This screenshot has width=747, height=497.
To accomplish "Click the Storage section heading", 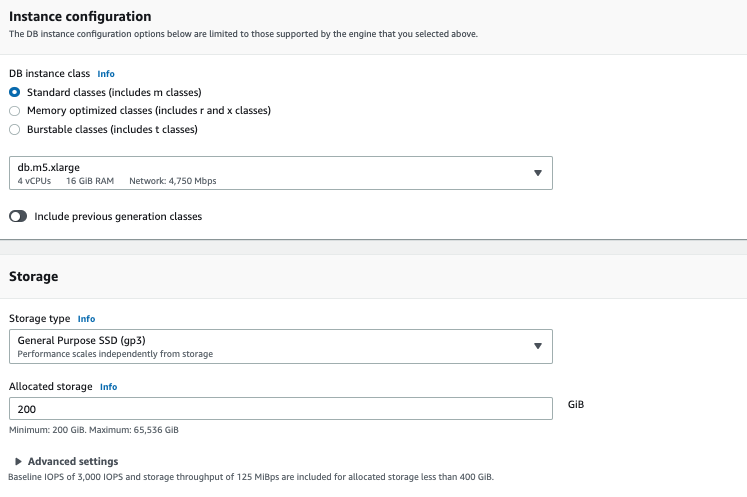I will 33,276.
